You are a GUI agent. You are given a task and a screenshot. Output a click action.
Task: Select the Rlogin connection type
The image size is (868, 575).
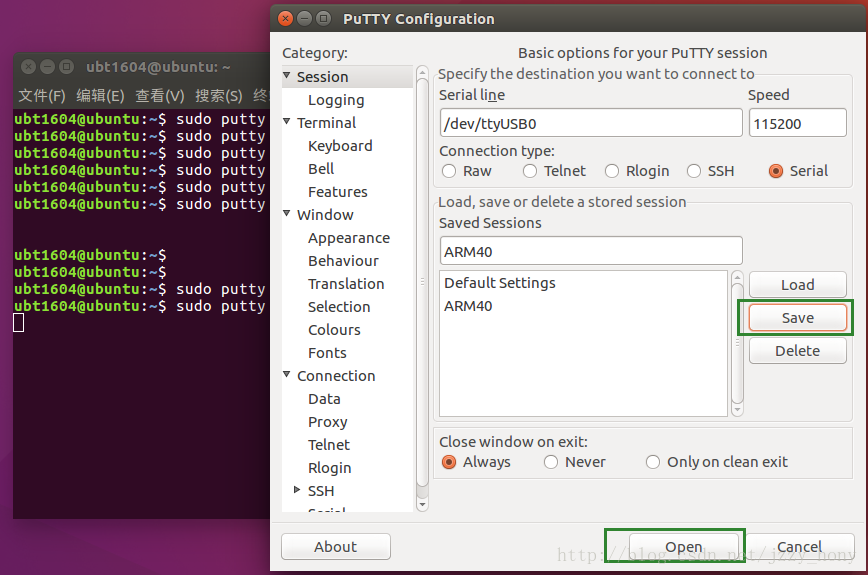pyautogui.click(x=612, y=171)
